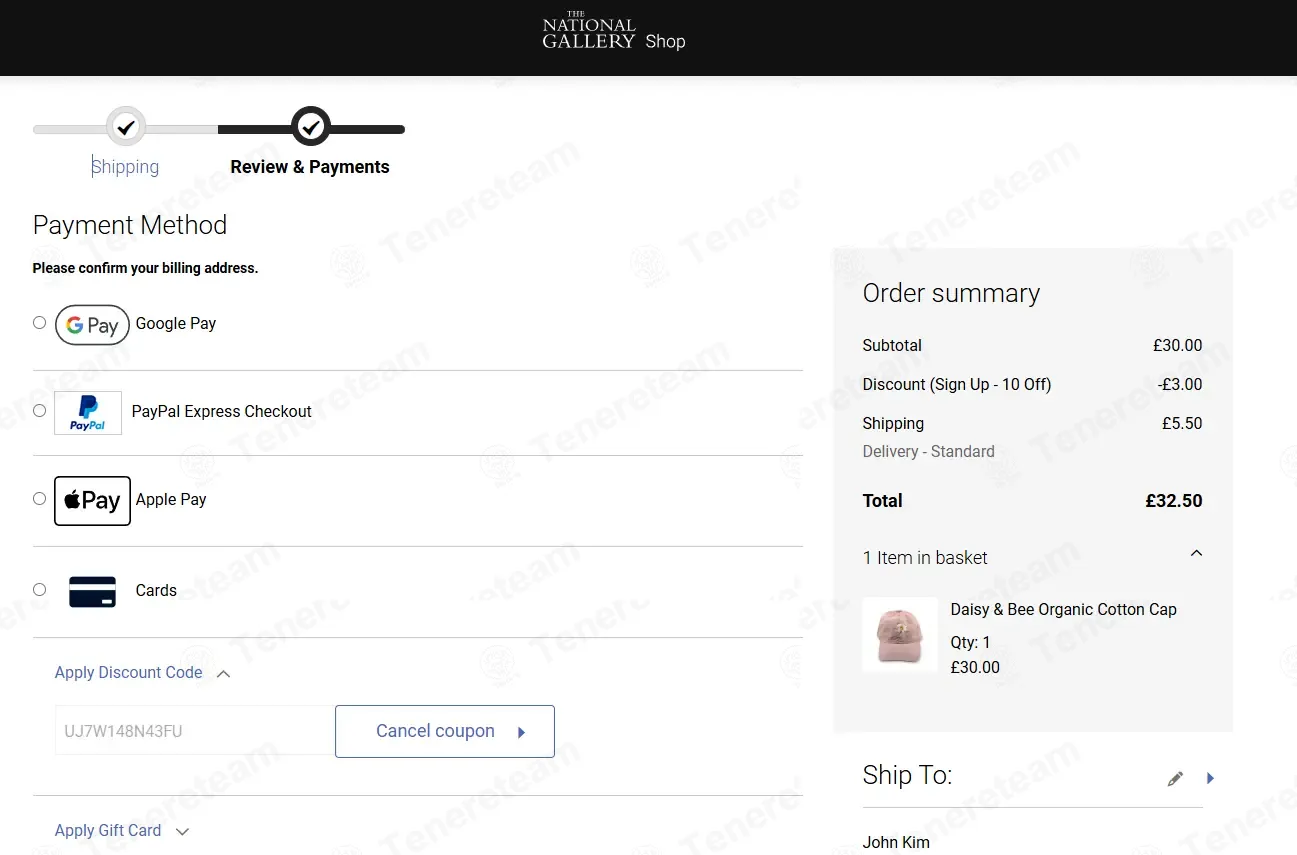The image size is (1297, 855).
Task: Choose the Apple Pay radio option
Action: 39,498
